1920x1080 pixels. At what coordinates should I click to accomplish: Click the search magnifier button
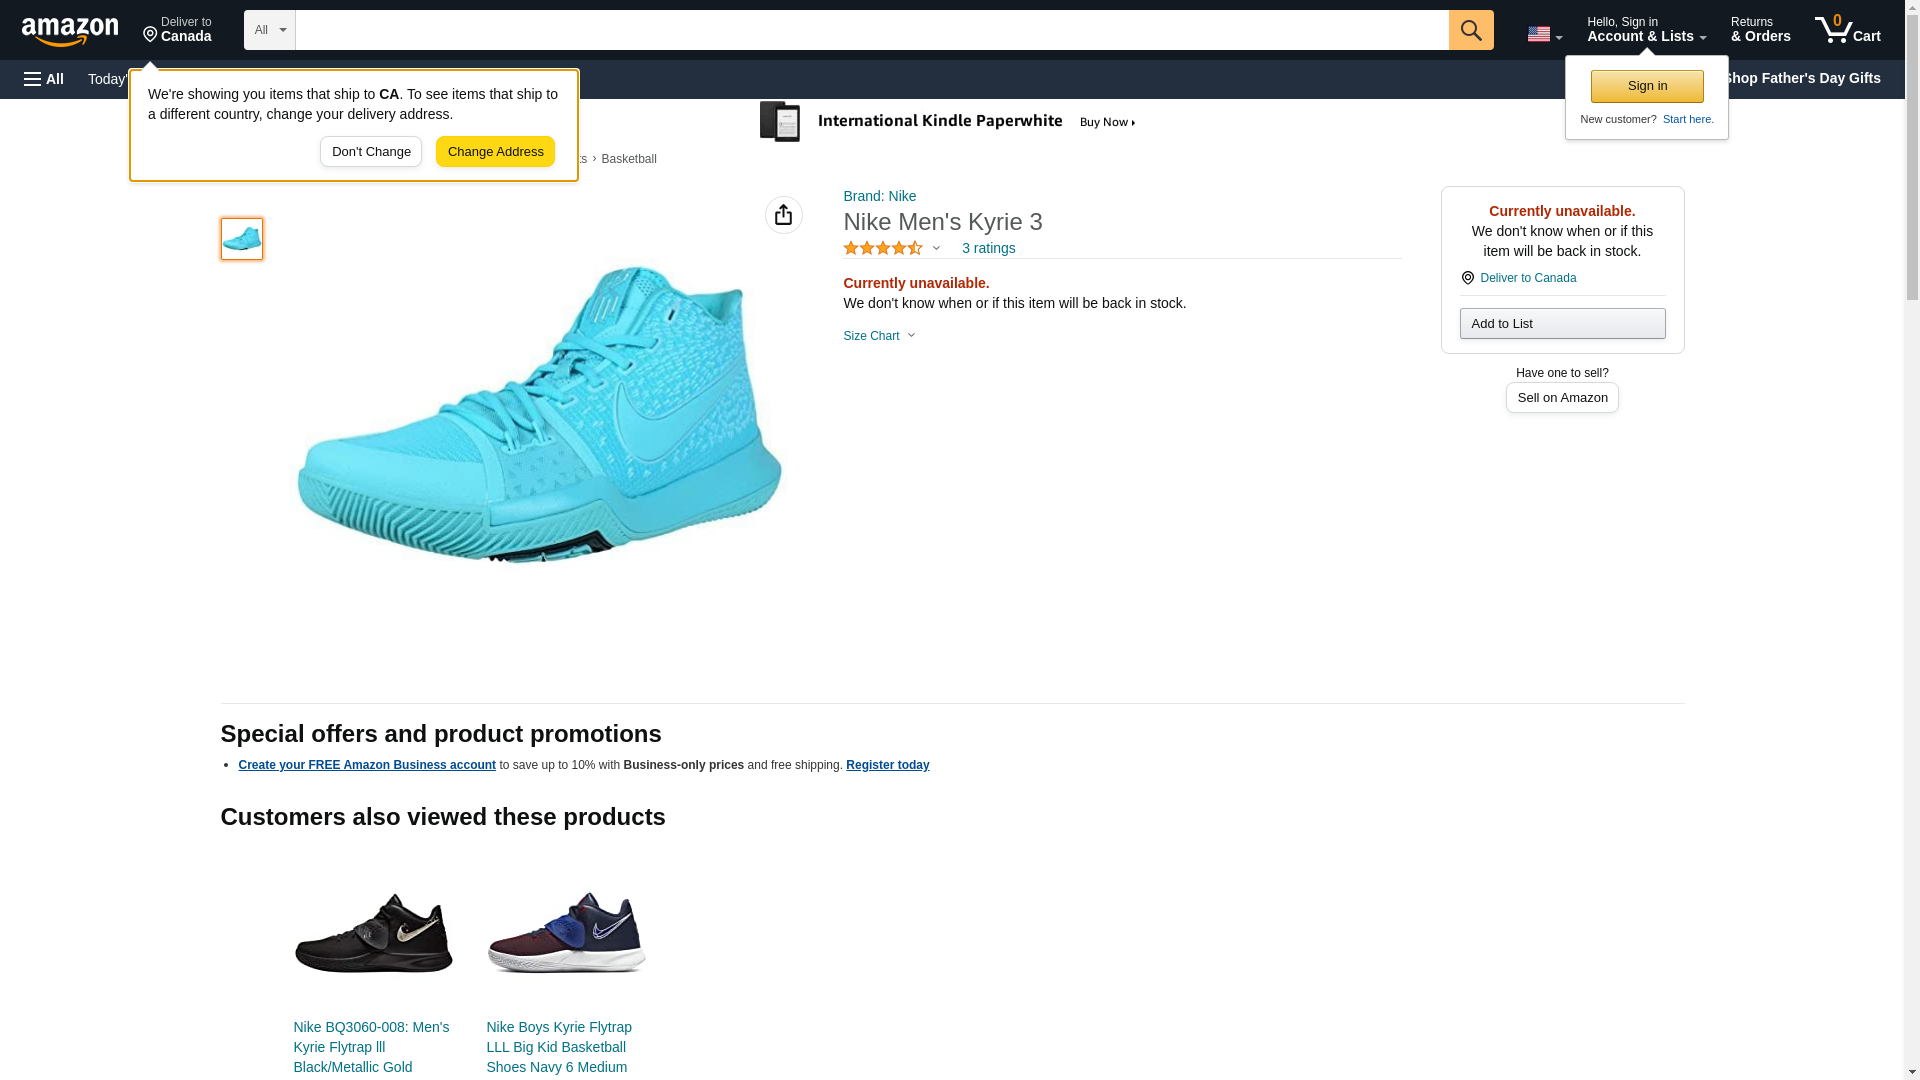click(1470, 30)
